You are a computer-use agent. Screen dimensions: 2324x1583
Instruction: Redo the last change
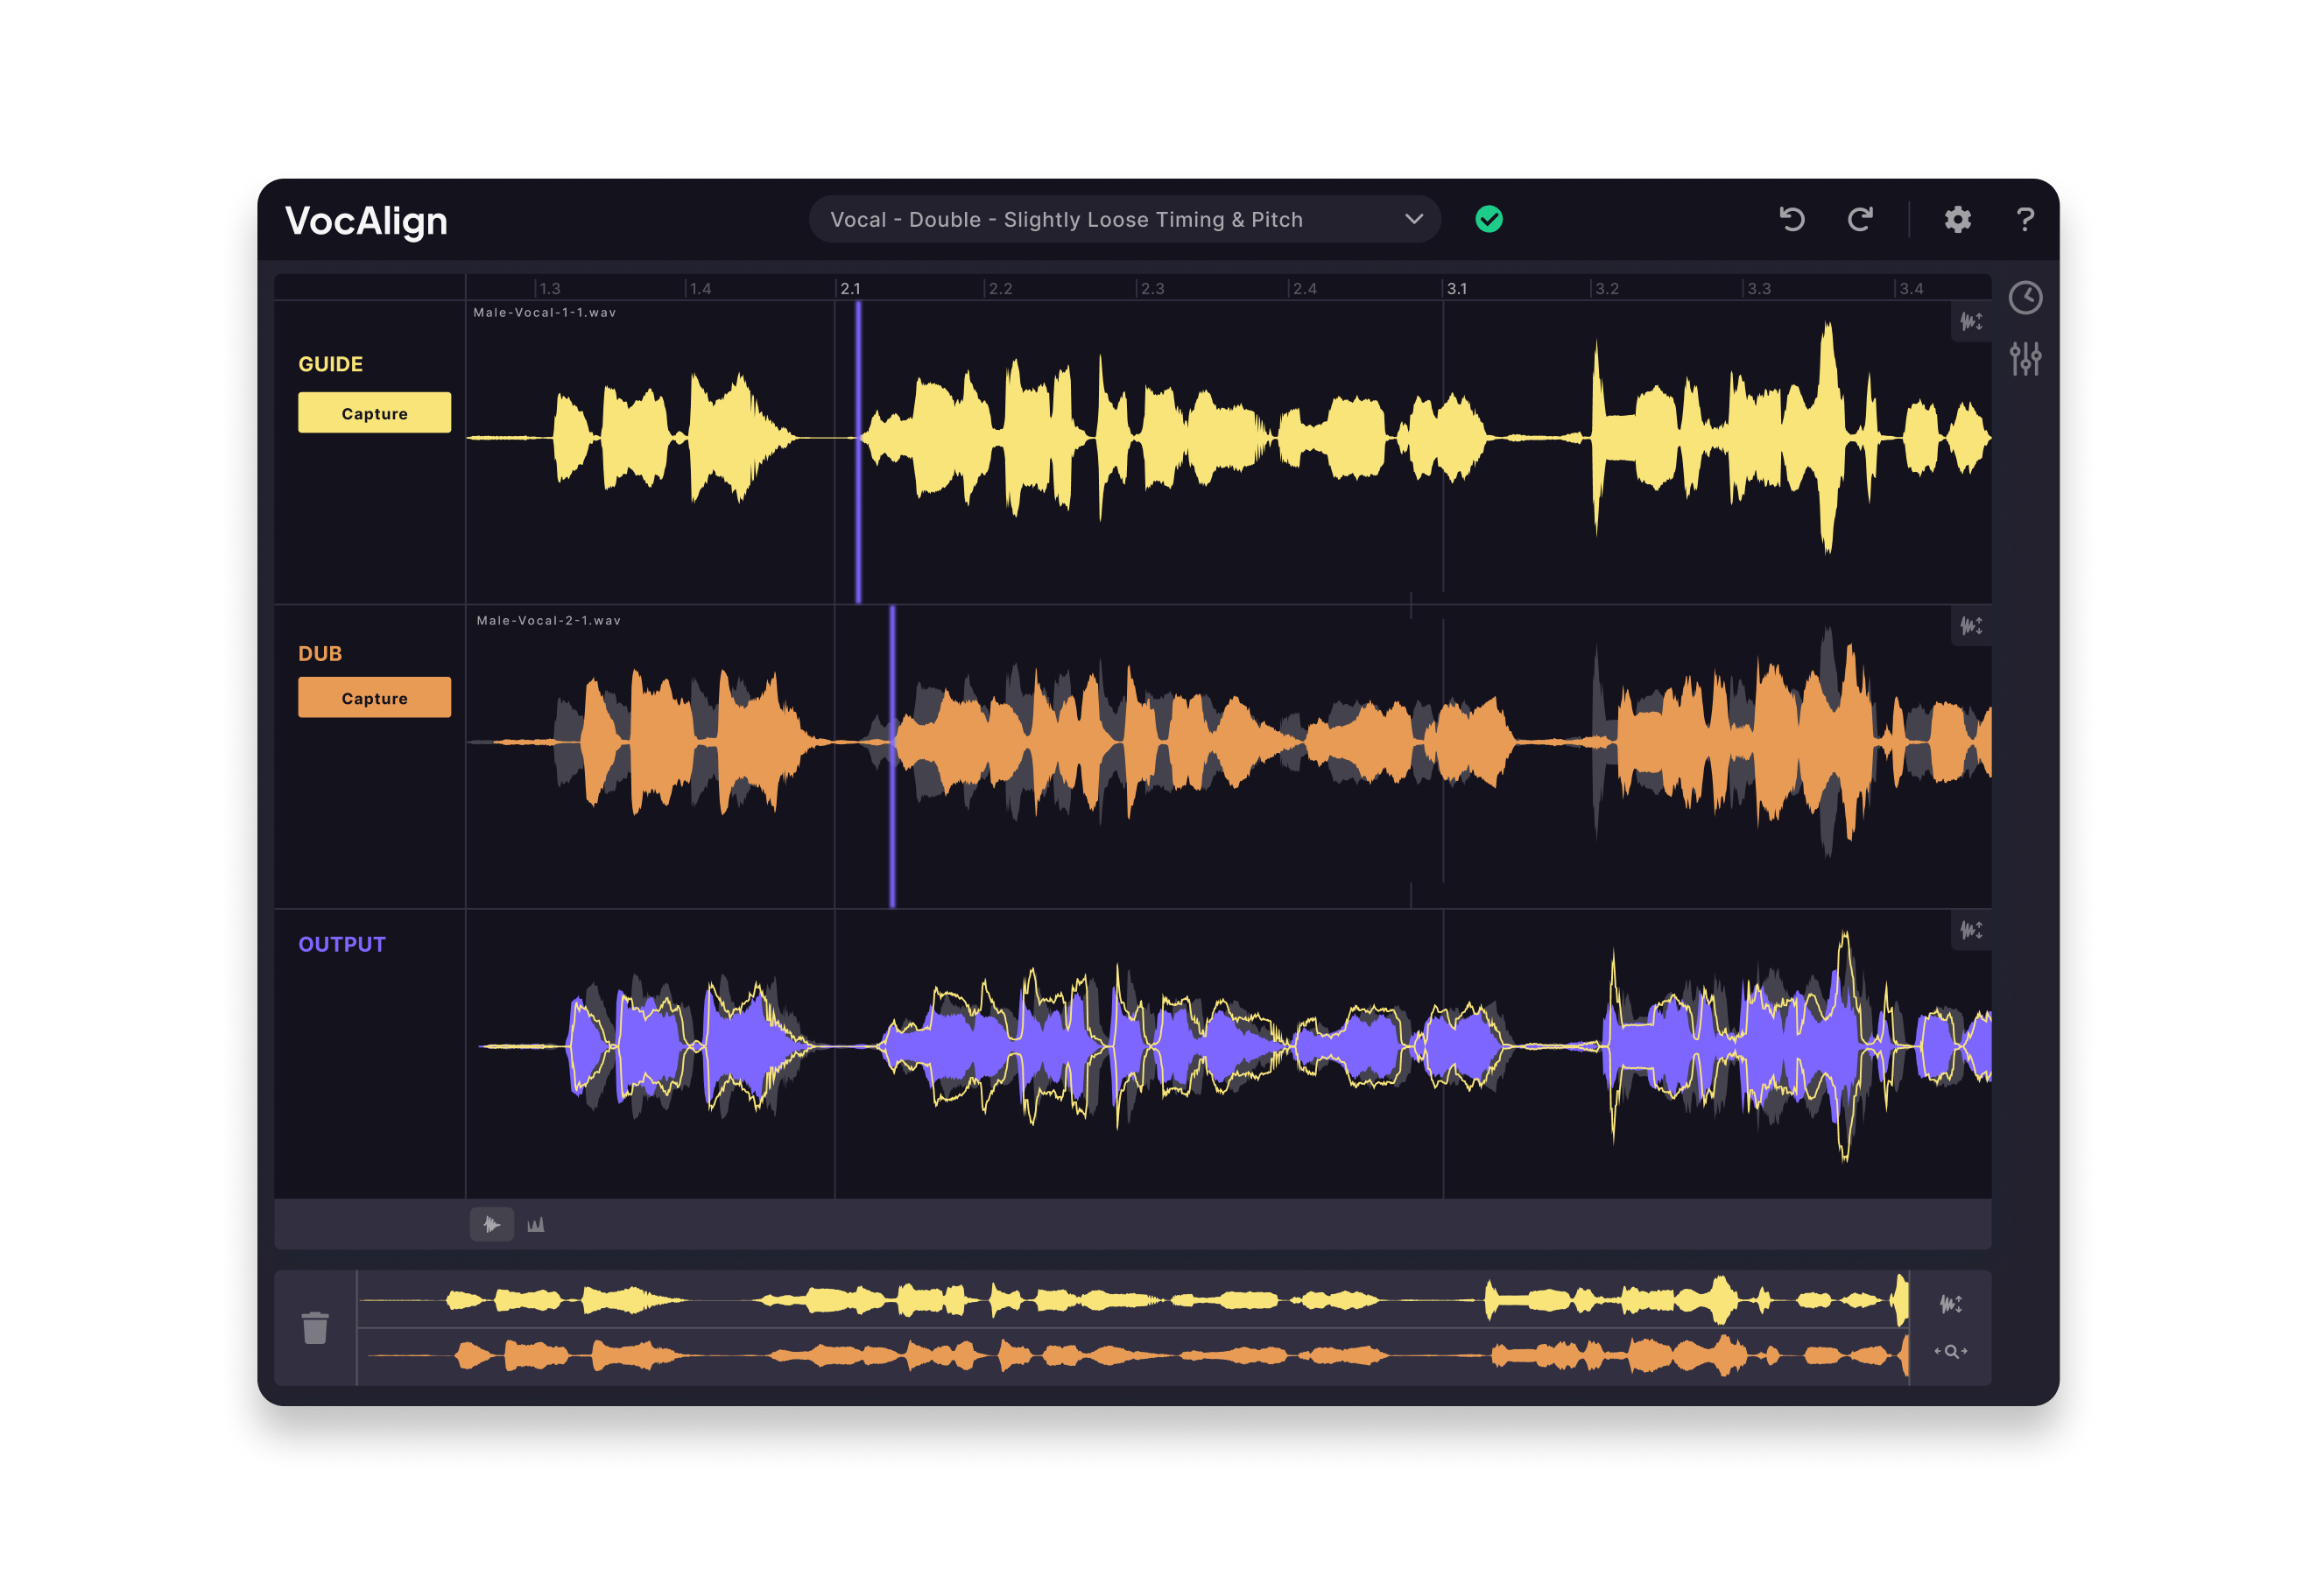tap(1861, 221)
